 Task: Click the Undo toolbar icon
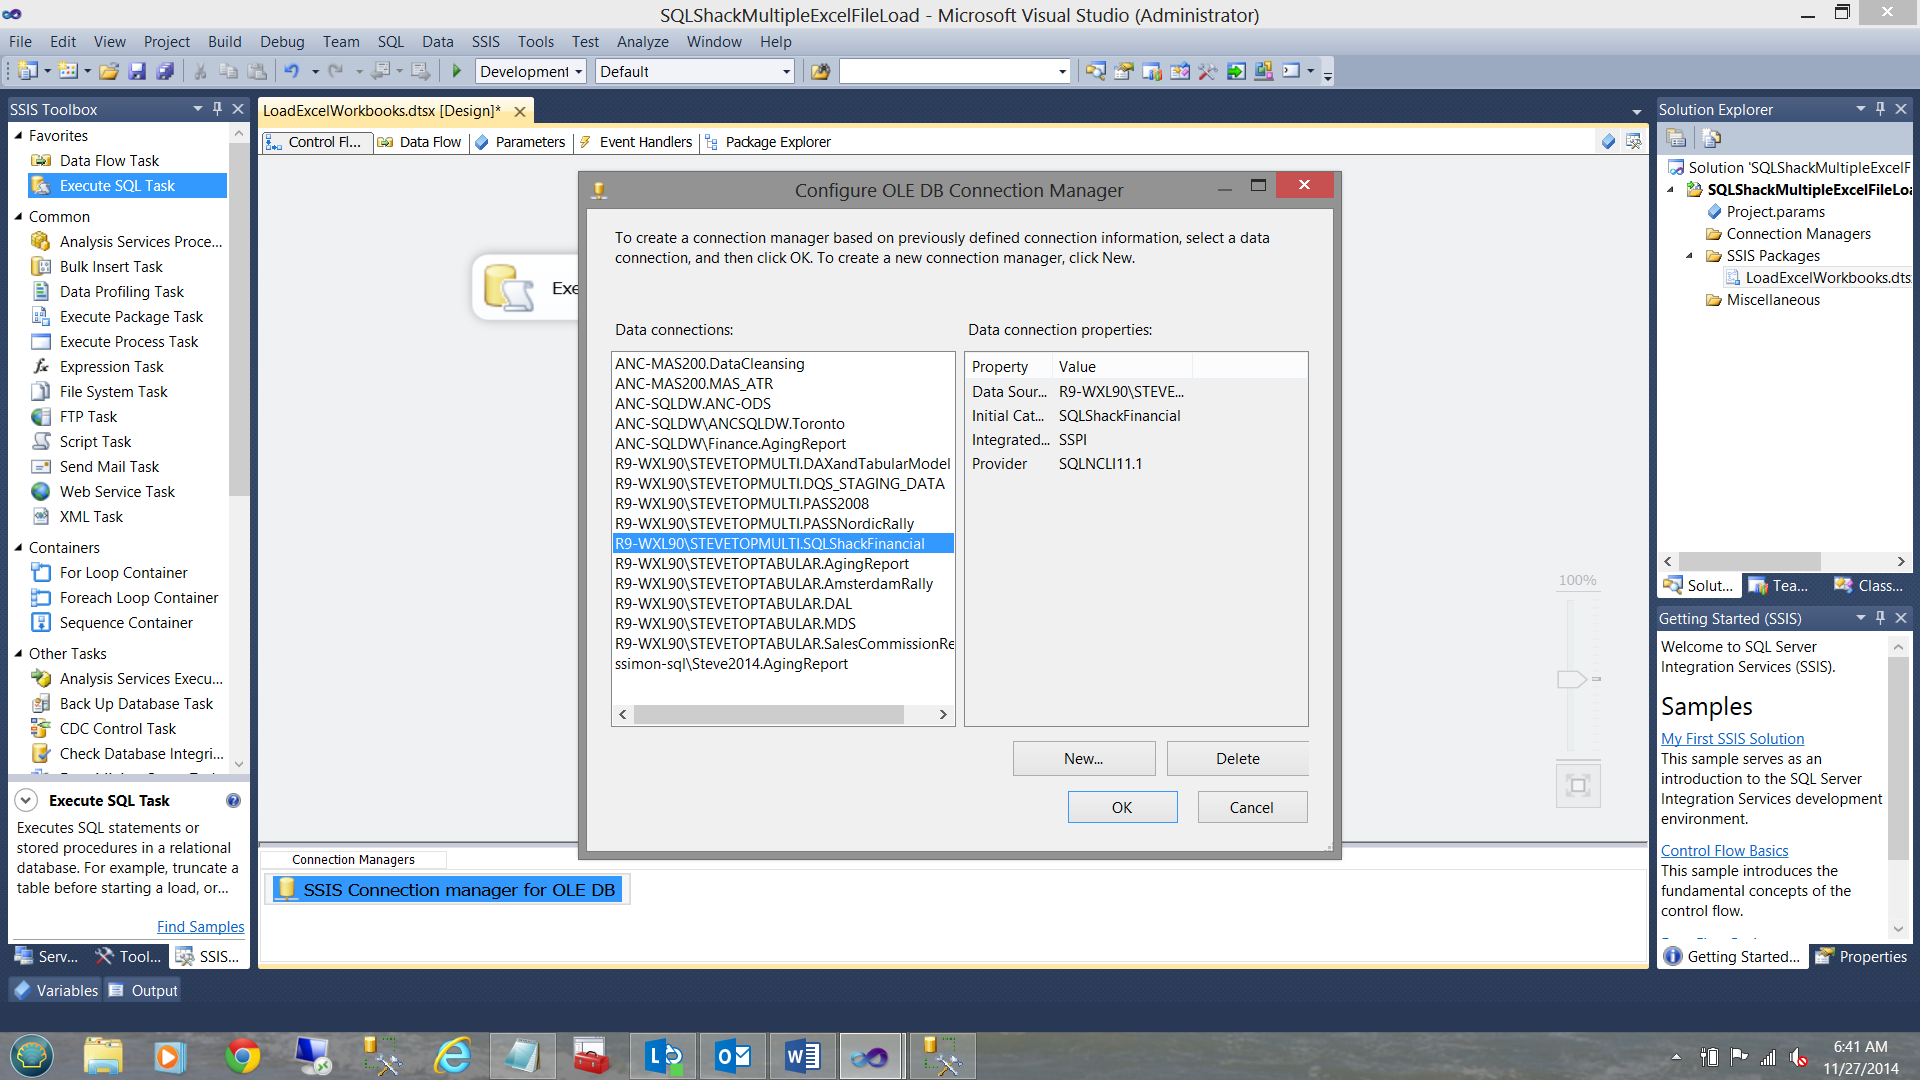pos(291,71)
